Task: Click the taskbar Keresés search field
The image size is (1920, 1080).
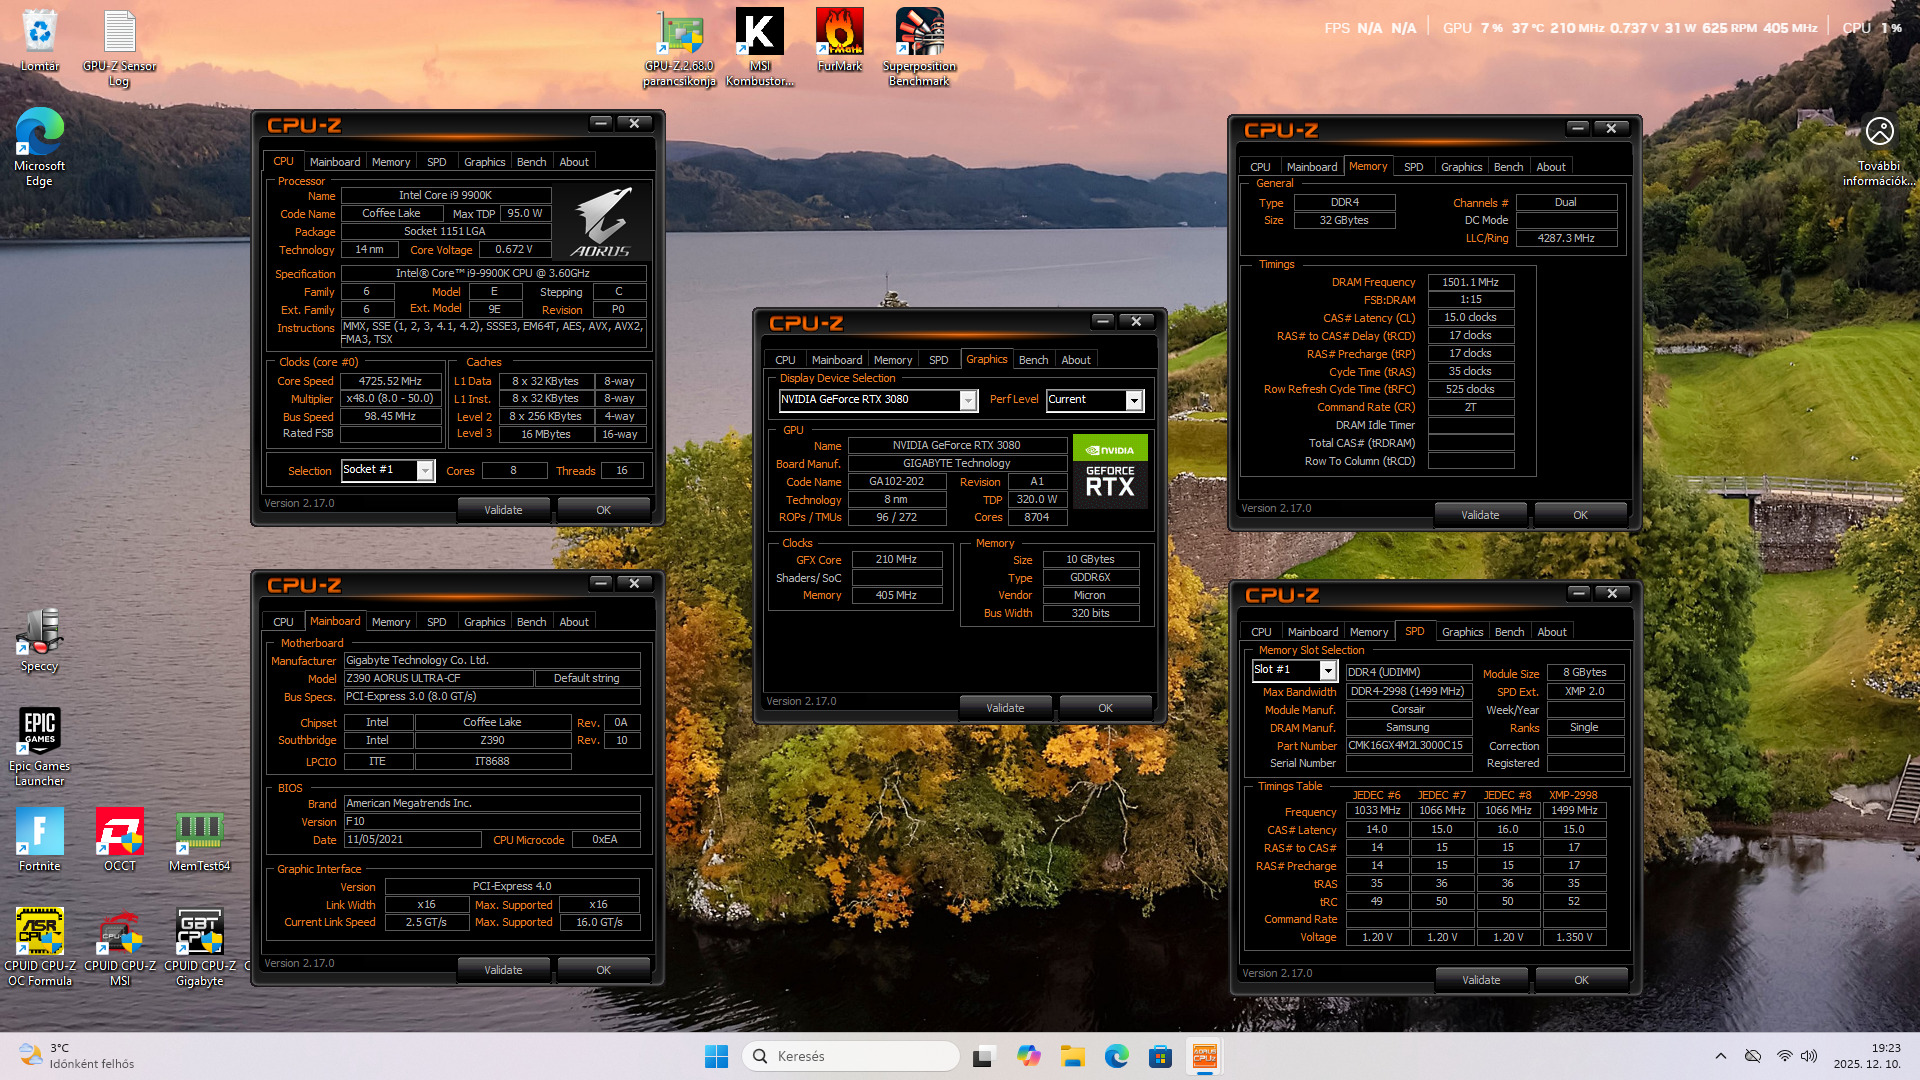Action: [x=850, y=1056]
